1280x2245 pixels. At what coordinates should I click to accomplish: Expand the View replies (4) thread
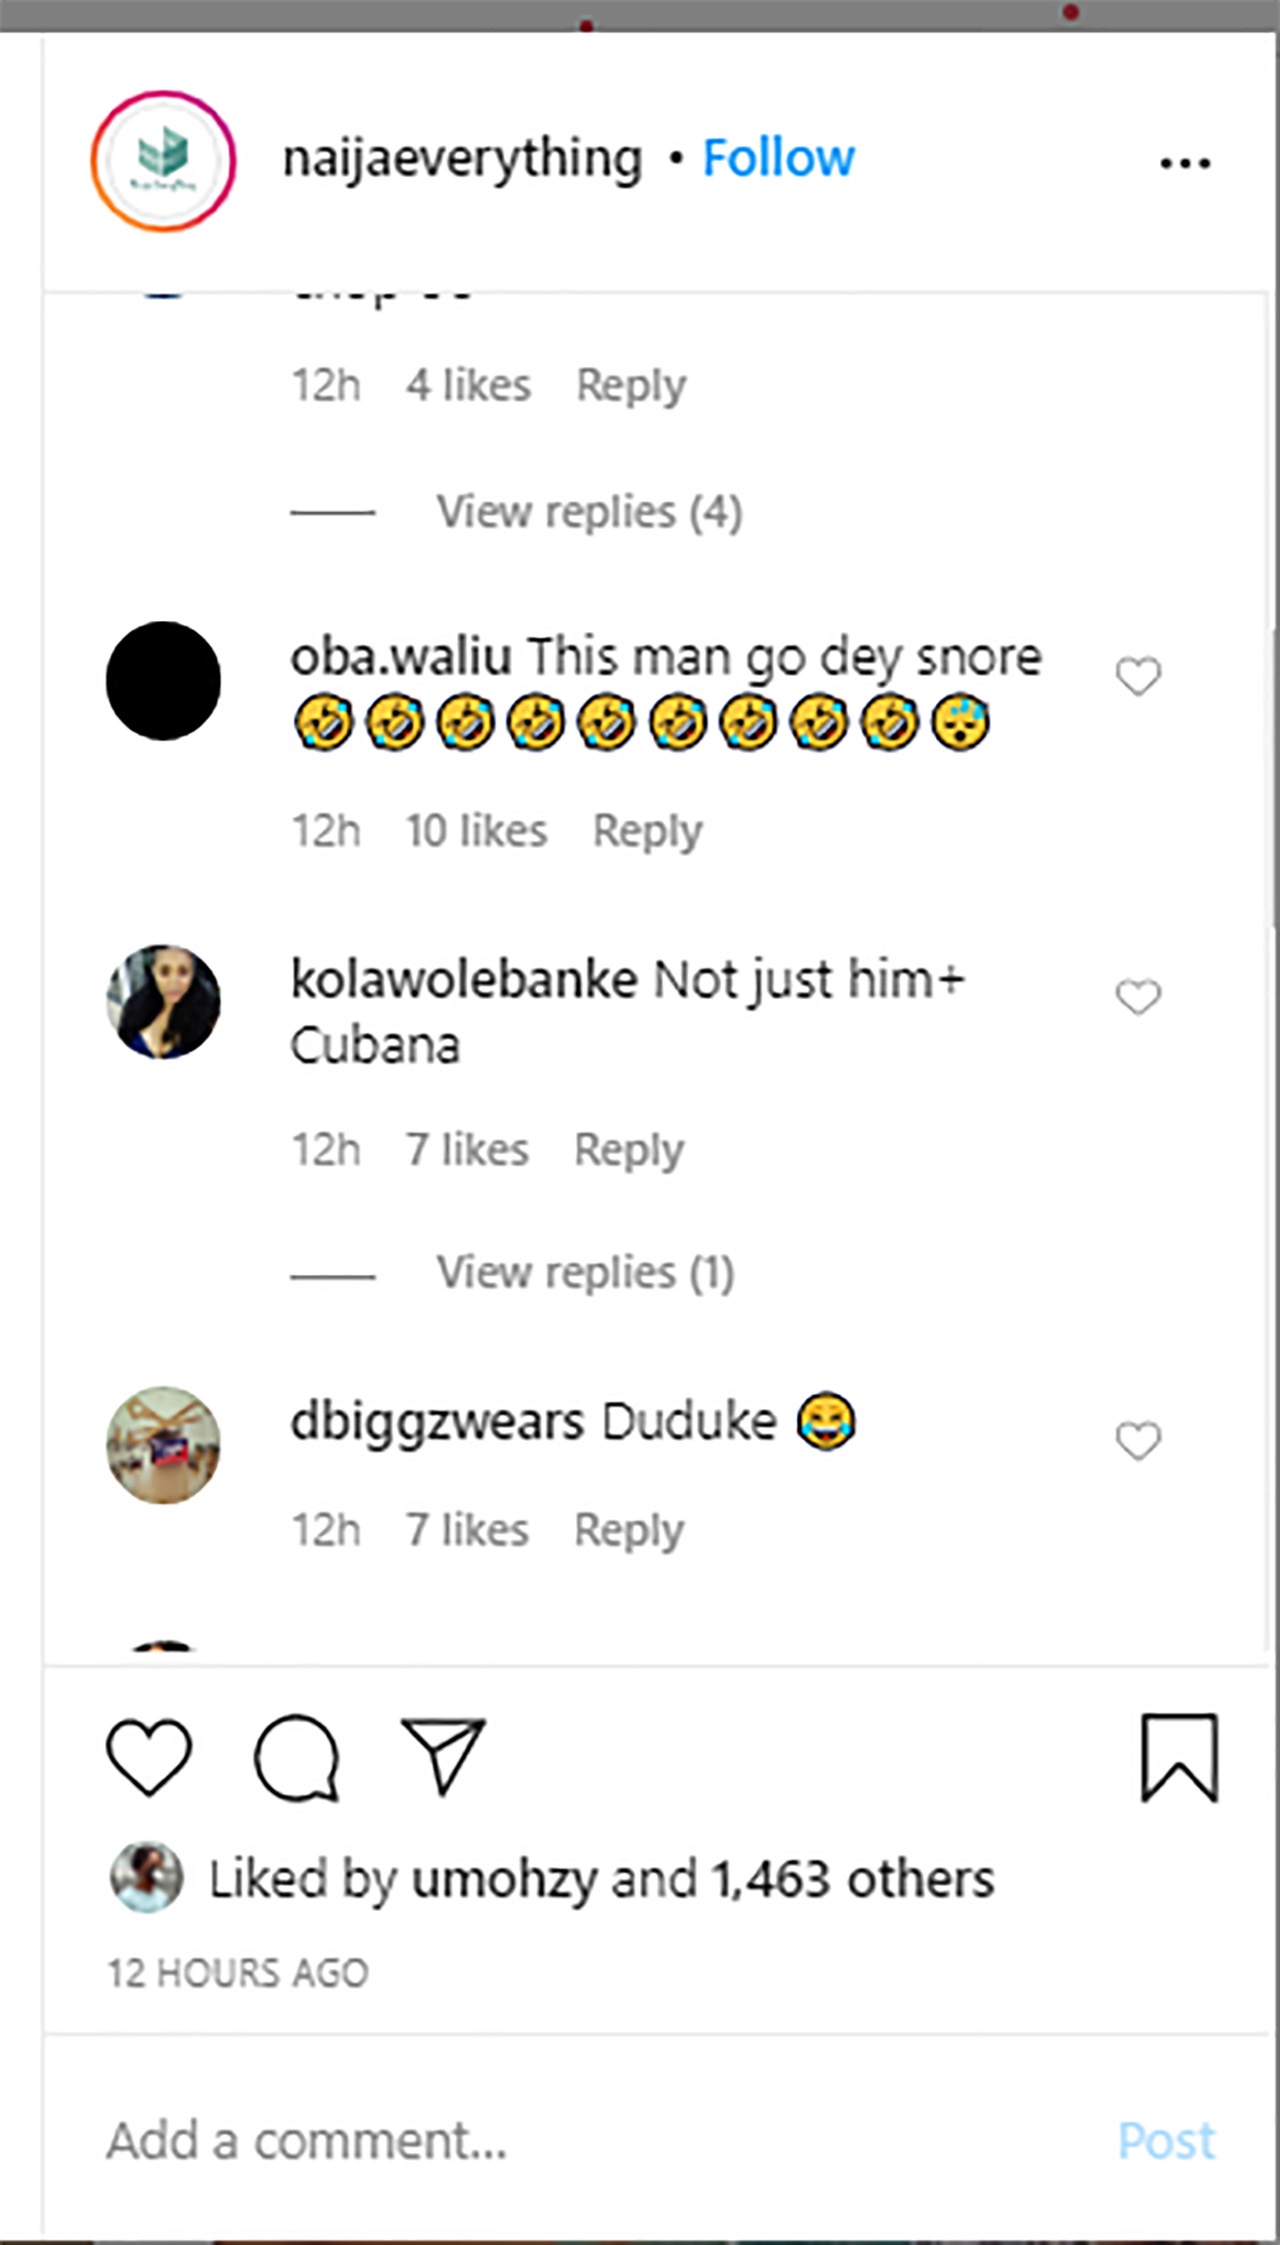click(589, 513)
